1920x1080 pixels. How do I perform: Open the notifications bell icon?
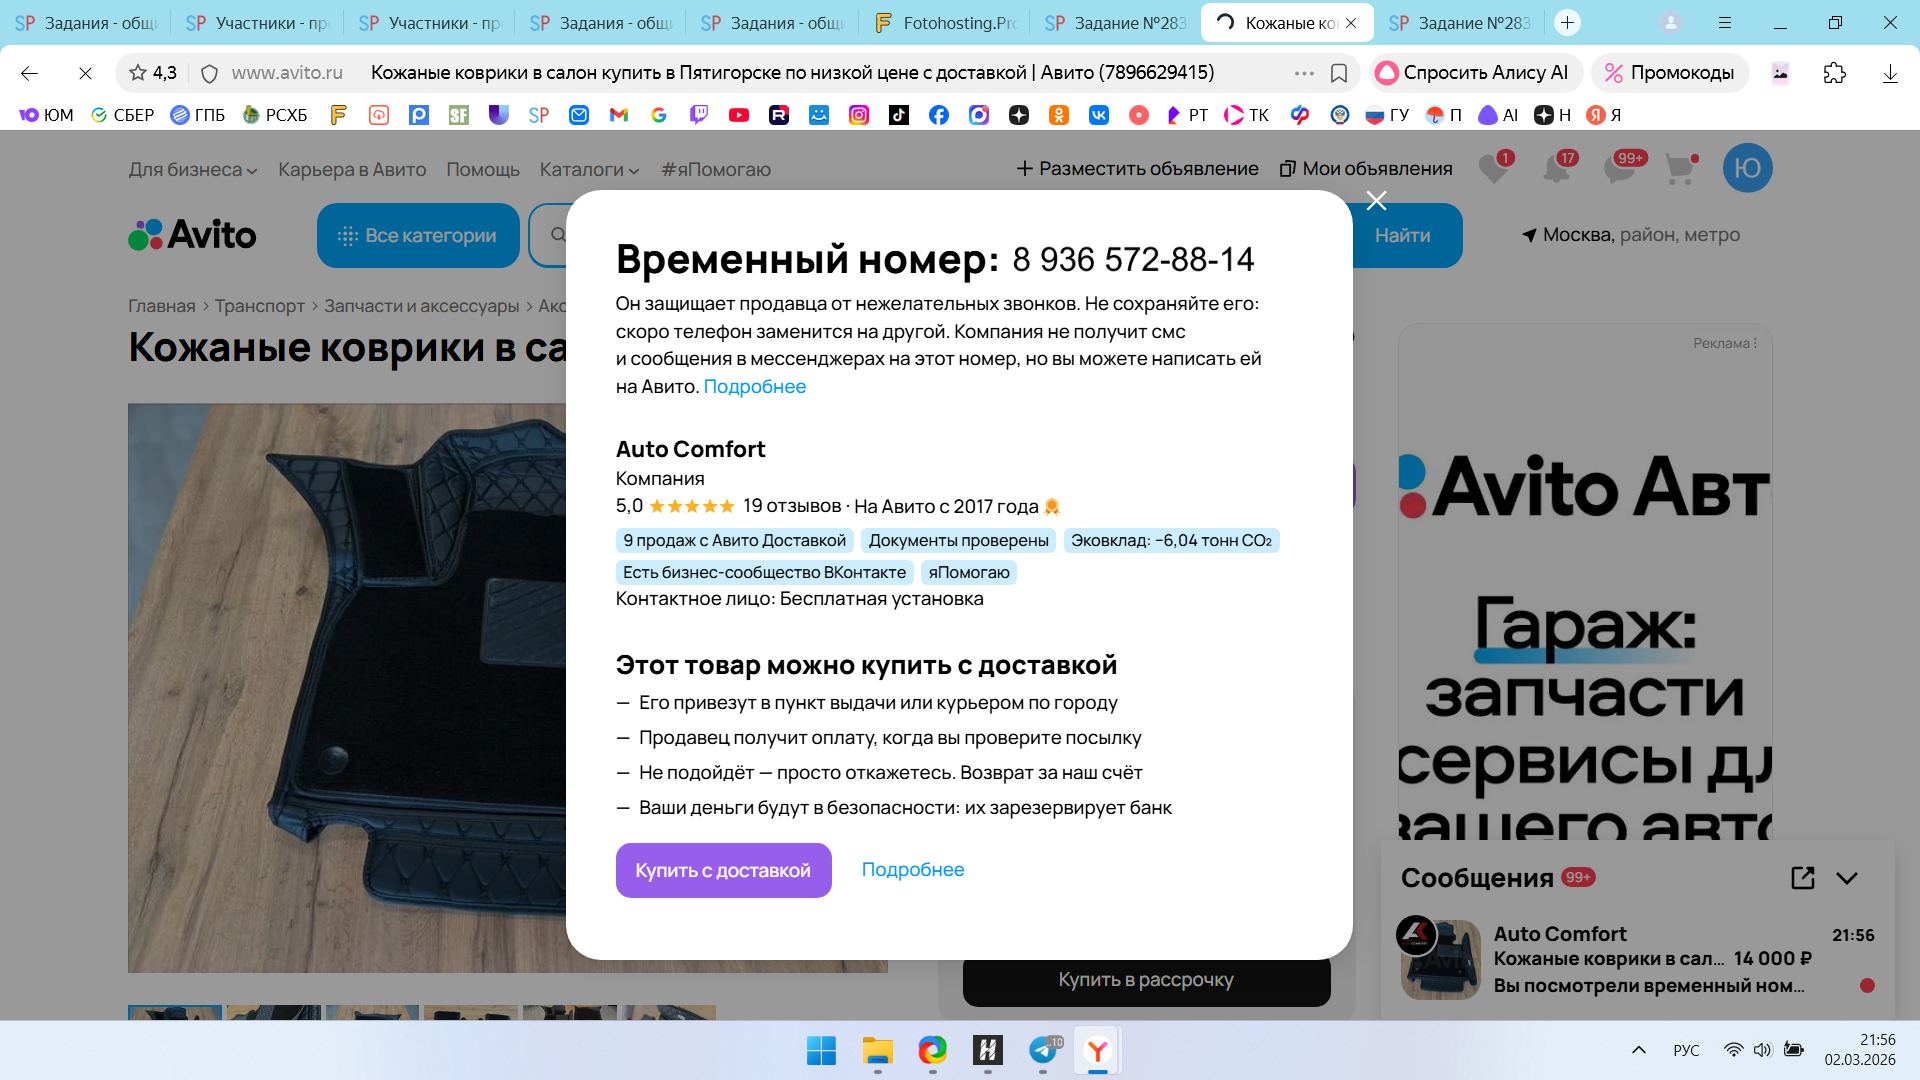click(x=1557, y=168)
